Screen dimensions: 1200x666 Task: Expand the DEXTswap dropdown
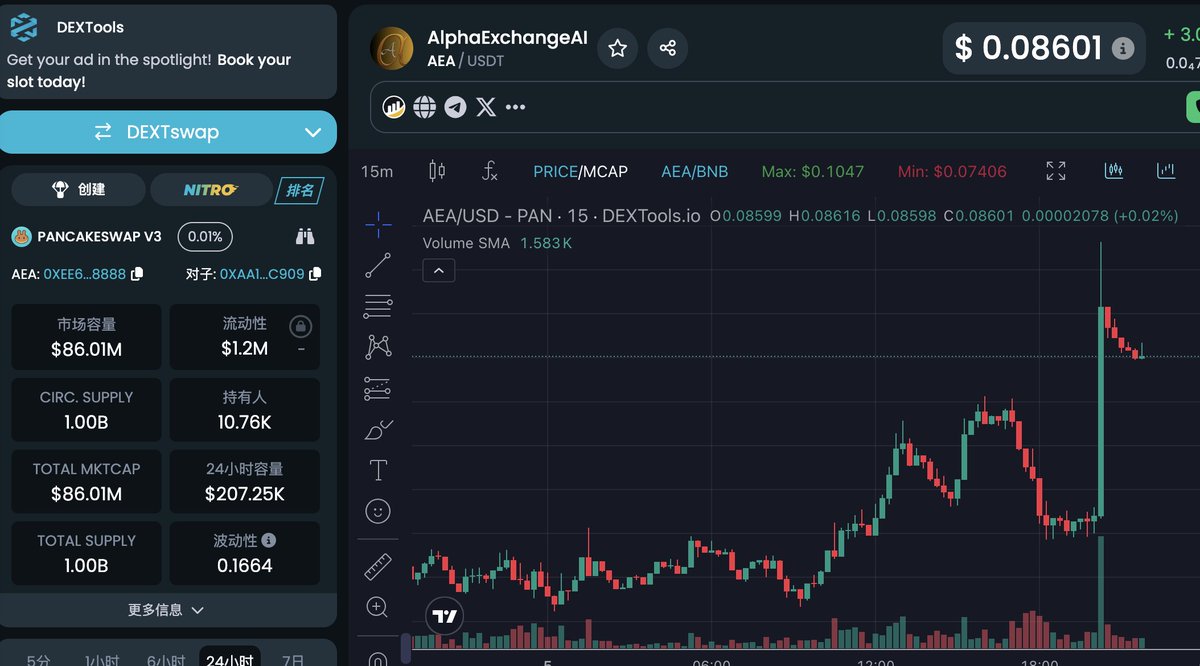(313, 132)
